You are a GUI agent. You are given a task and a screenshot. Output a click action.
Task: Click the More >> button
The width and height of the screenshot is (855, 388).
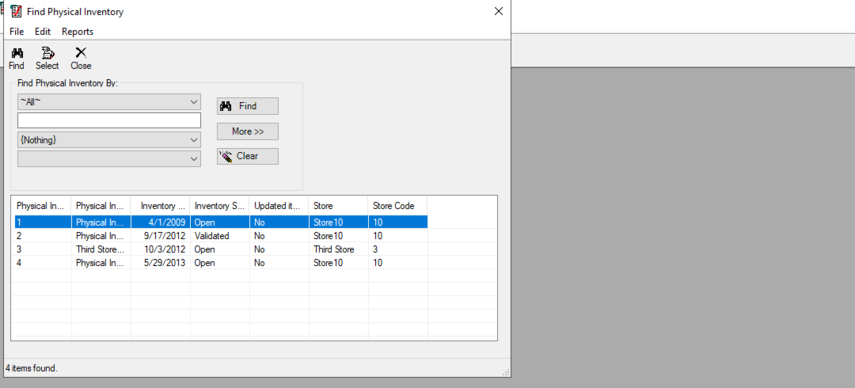[x=248, y=131]
